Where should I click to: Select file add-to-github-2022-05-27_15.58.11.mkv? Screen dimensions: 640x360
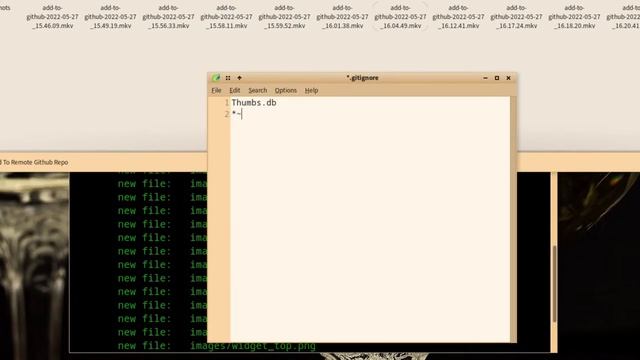click(x=226, y=17)
